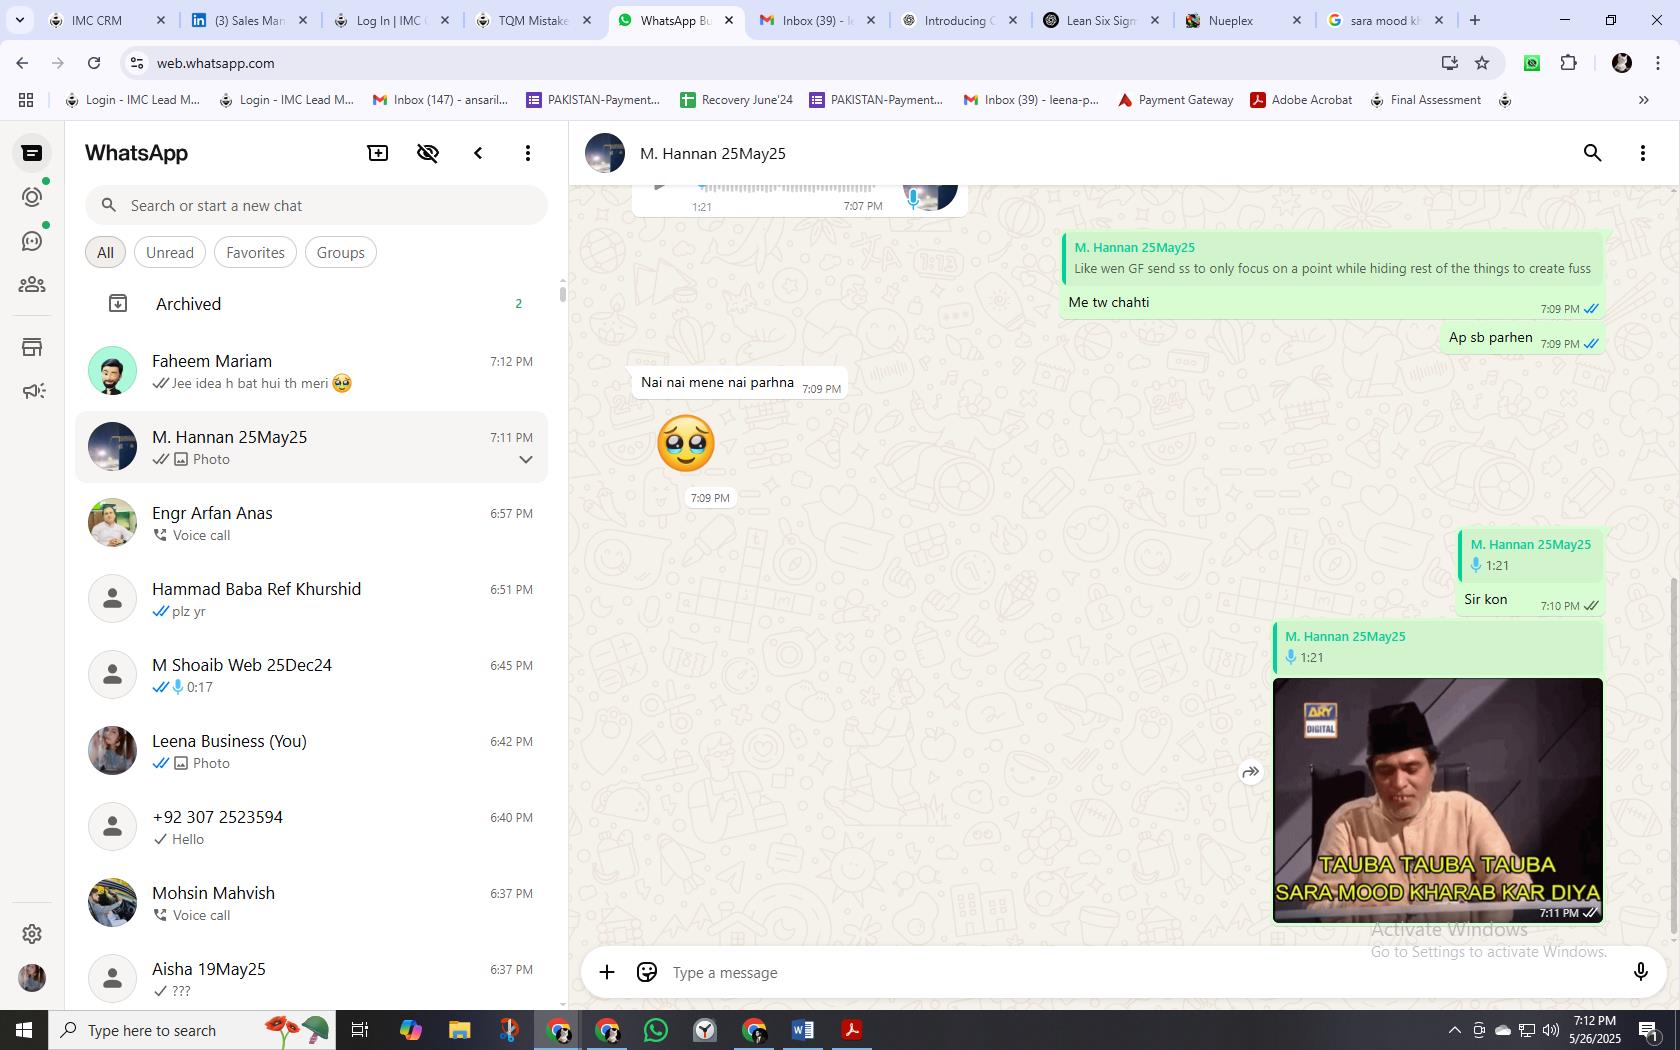
Task: Forward the image message icon
Action: click(1250, 772)
